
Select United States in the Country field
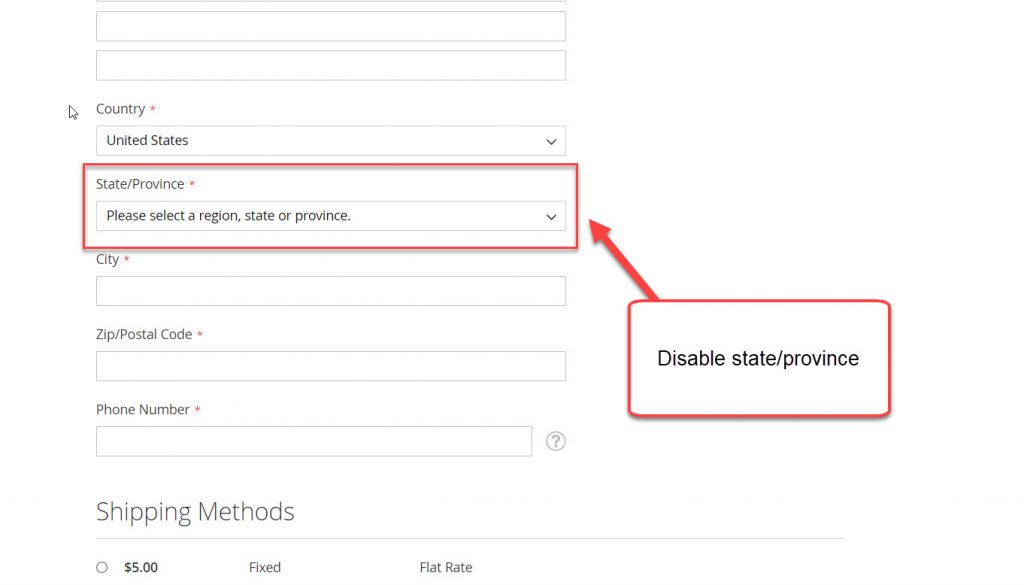(x=330, y=140)
